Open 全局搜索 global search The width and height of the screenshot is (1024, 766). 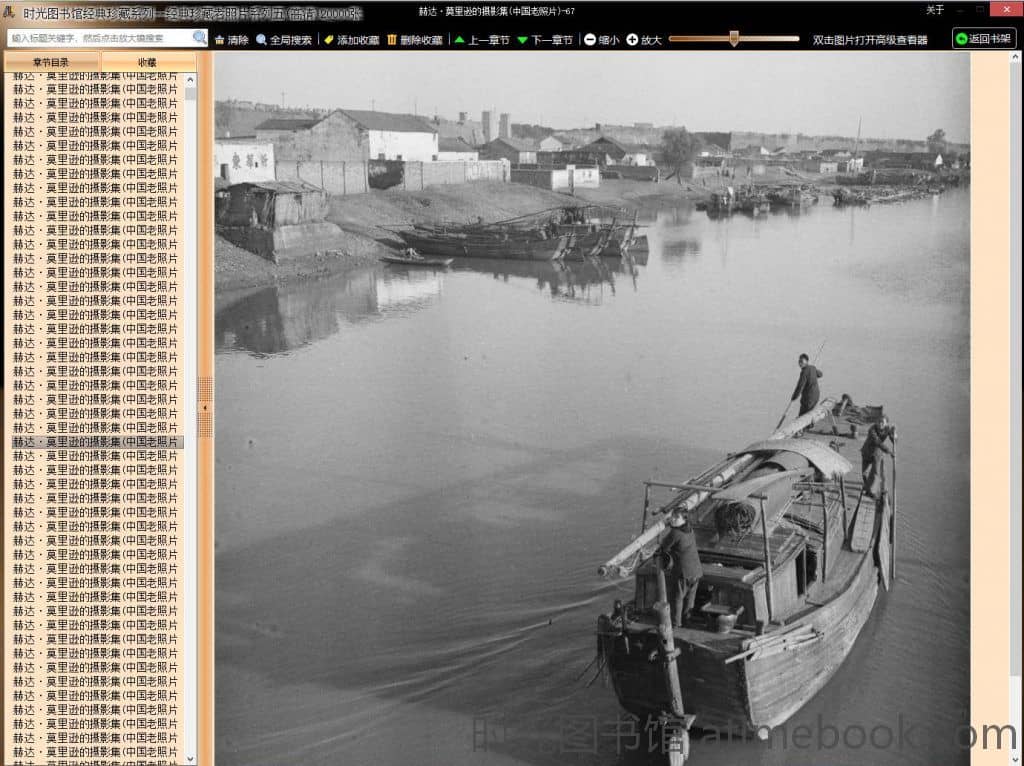click(284, 40)
